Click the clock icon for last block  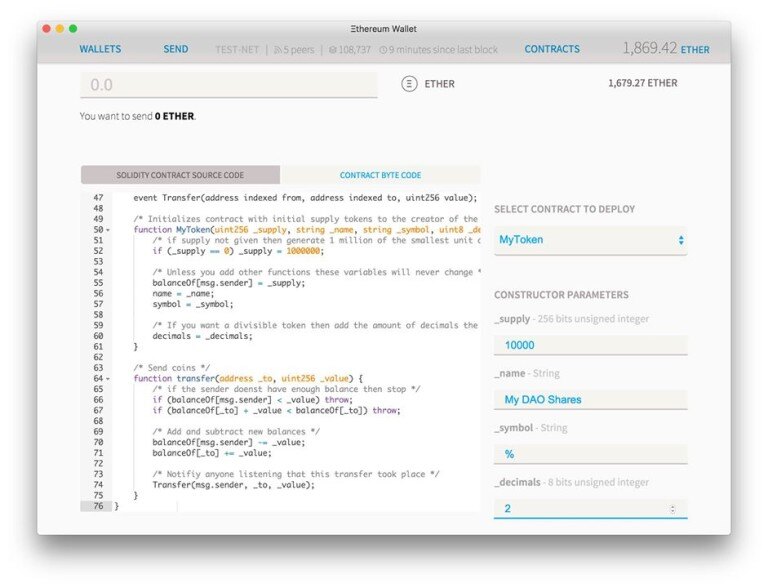[x=383, y=49]
